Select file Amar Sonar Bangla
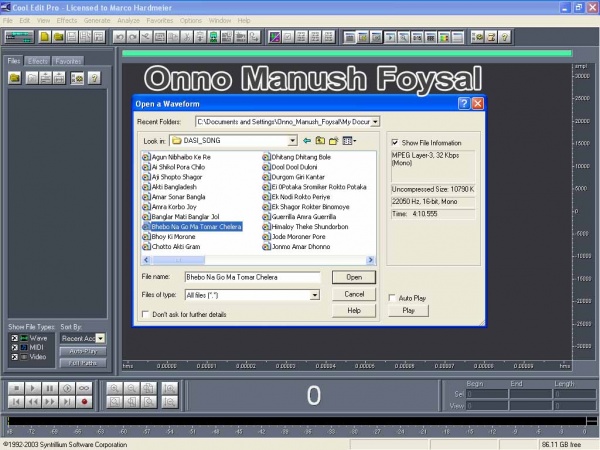This screenshot has width=600, height=450. (x=174, y=197)
